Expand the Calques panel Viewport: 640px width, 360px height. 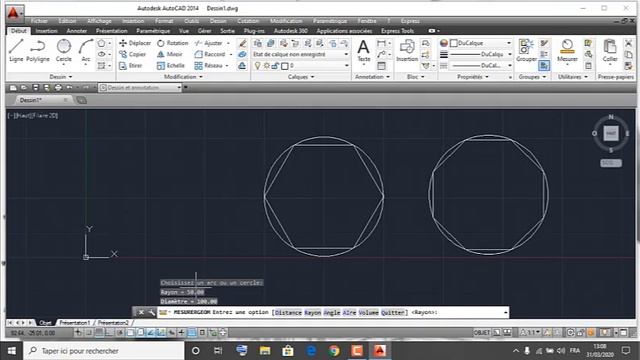click(301, 77)
